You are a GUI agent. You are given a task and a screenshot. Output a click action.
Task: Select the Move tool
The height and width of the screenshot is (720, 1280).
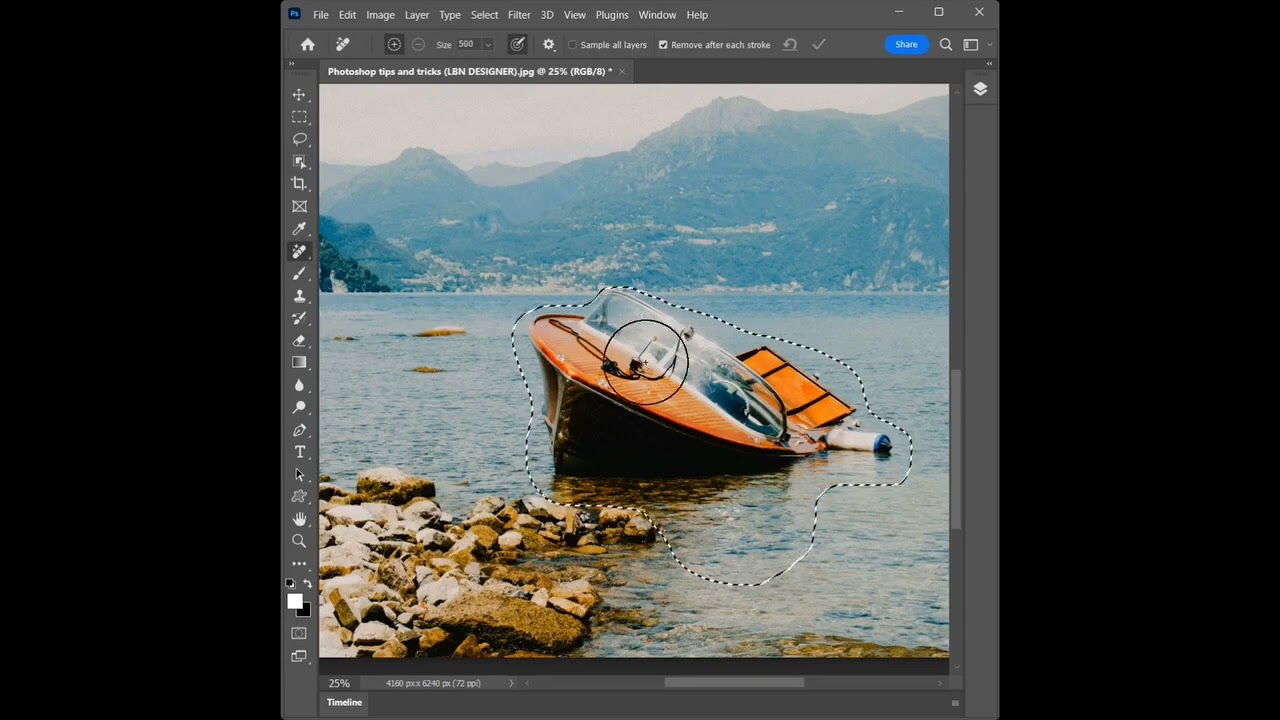tap(299, 94)
